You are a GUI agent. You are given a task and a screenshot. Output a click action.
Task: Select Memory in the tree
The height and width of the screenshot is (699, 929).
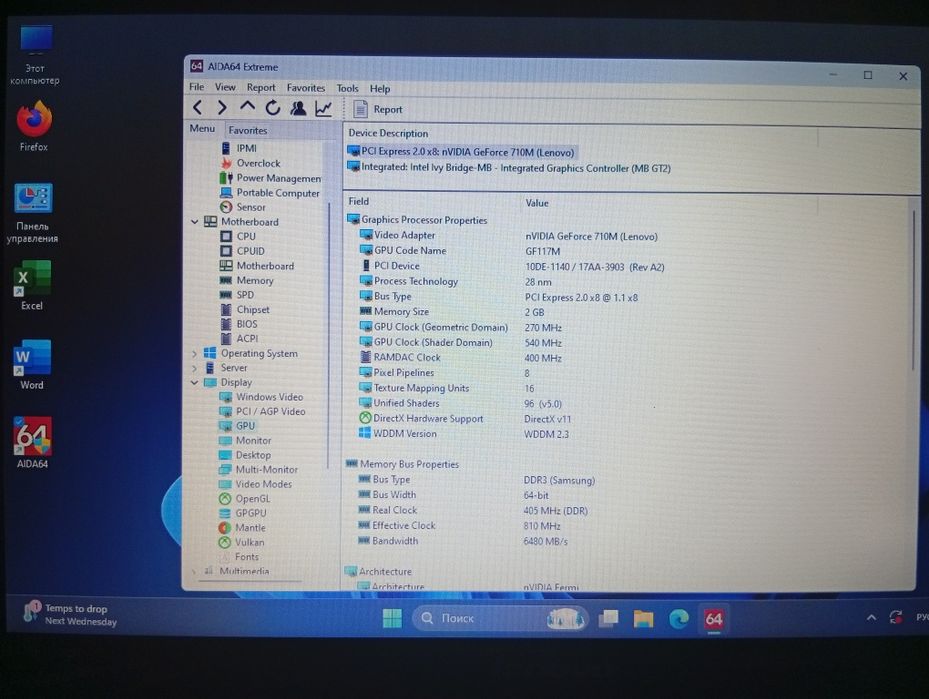click(x=246, y=280)
